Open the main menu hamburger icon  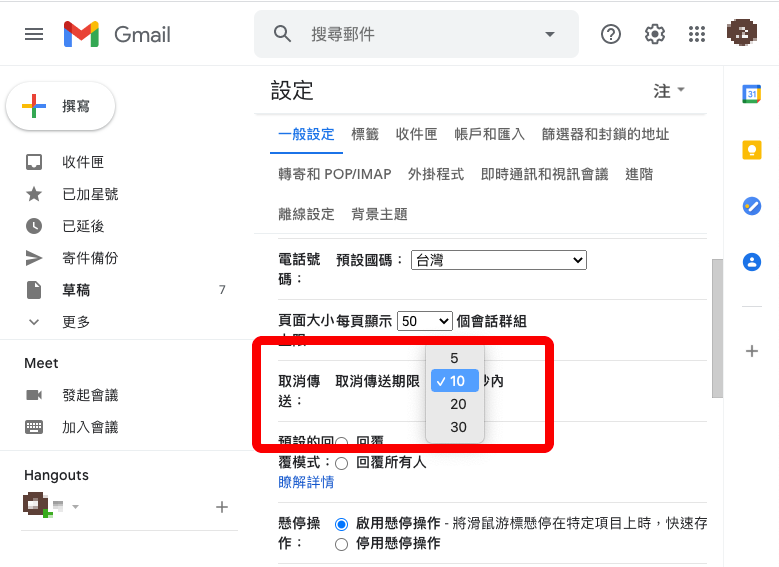[x=34, y=34]
